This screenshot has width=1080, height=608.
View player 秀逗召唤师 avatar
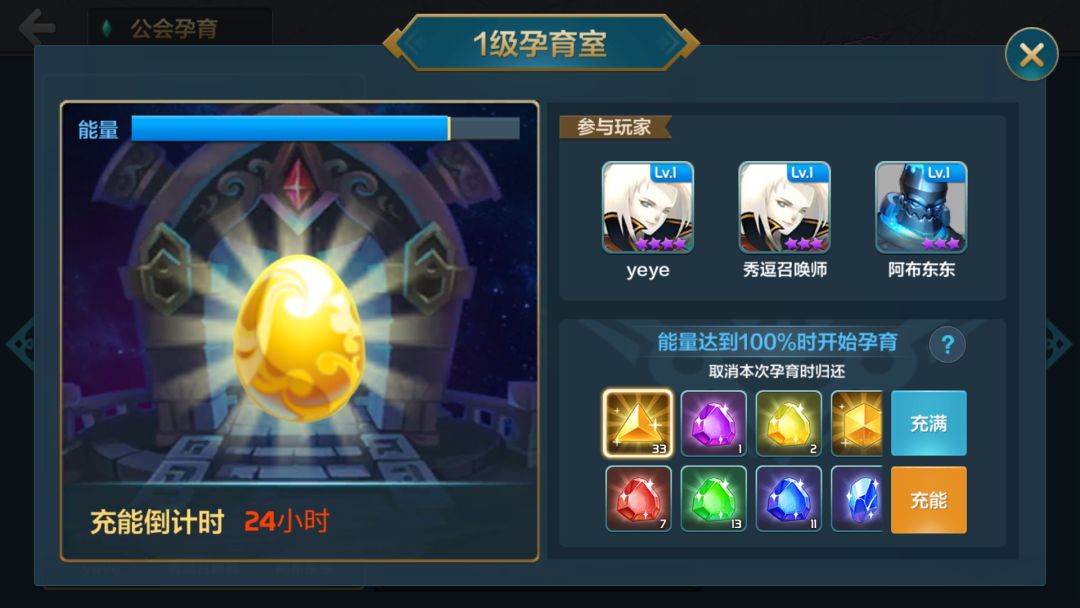785,207
